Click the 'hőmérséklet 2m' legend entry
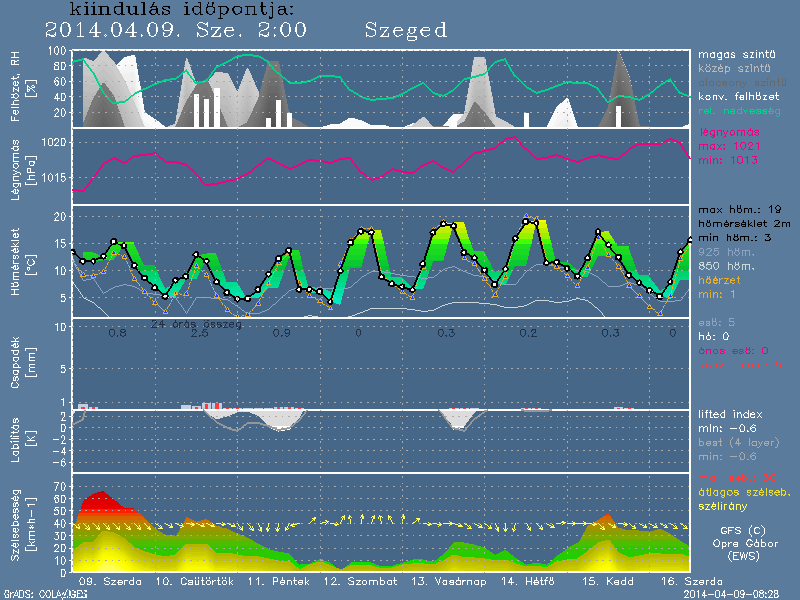800x600 pixels. point(742,225)
